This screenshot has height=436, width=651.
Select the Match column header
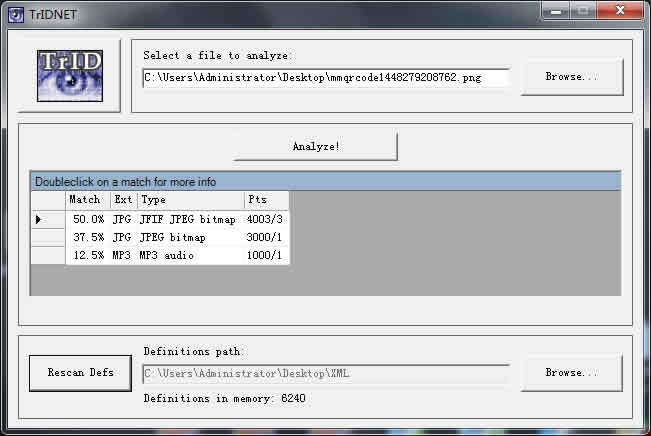point(88,200)
